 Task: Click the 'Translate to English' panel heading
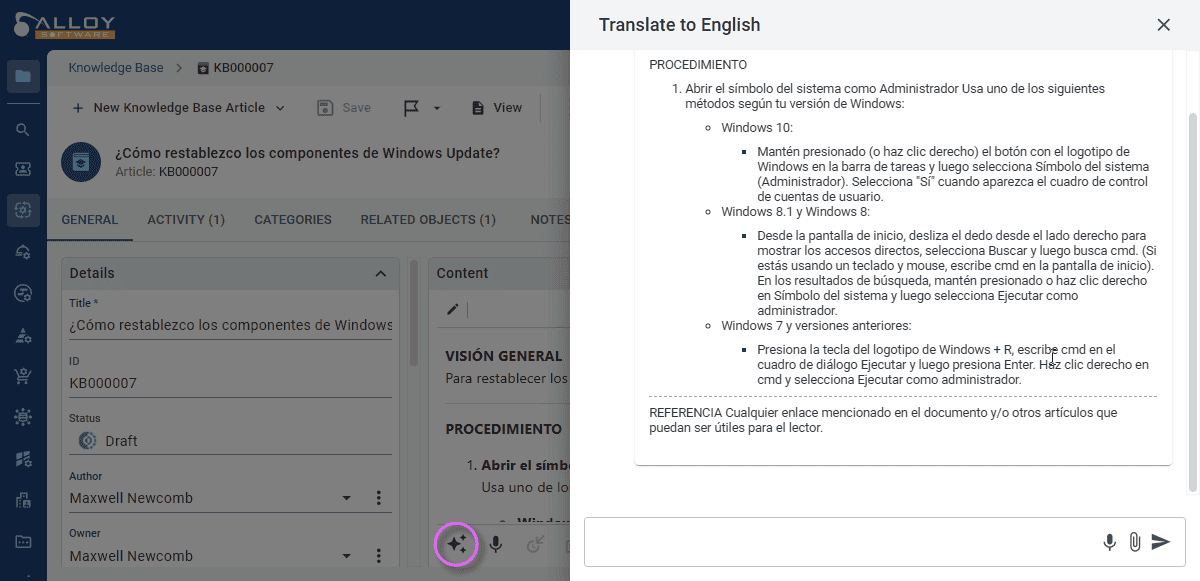click(x=680, y=25)
